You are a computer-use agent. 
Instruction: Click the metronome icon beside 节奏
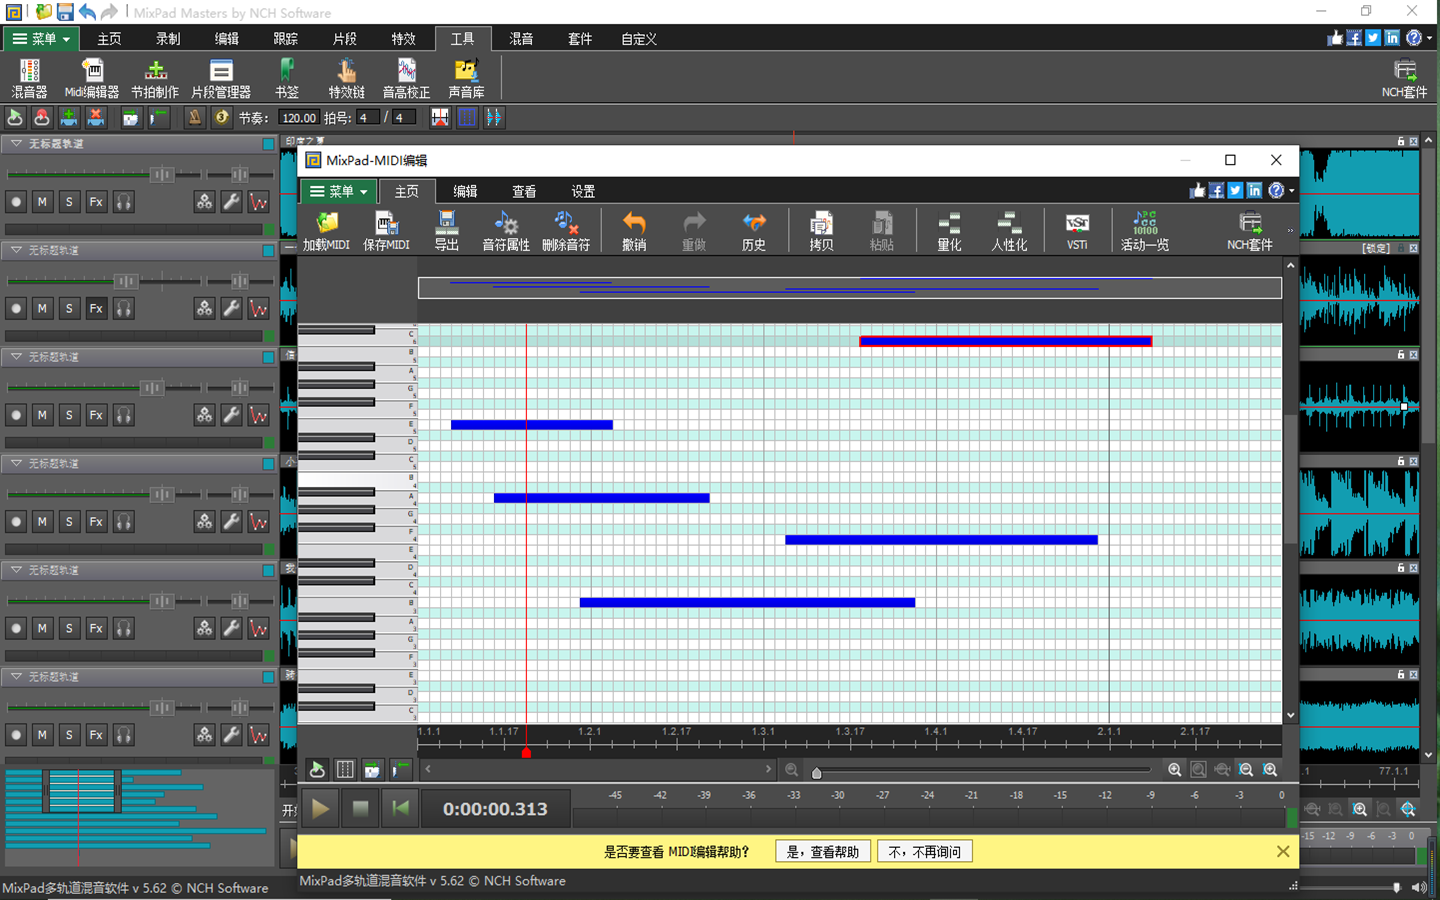[195, 117]
